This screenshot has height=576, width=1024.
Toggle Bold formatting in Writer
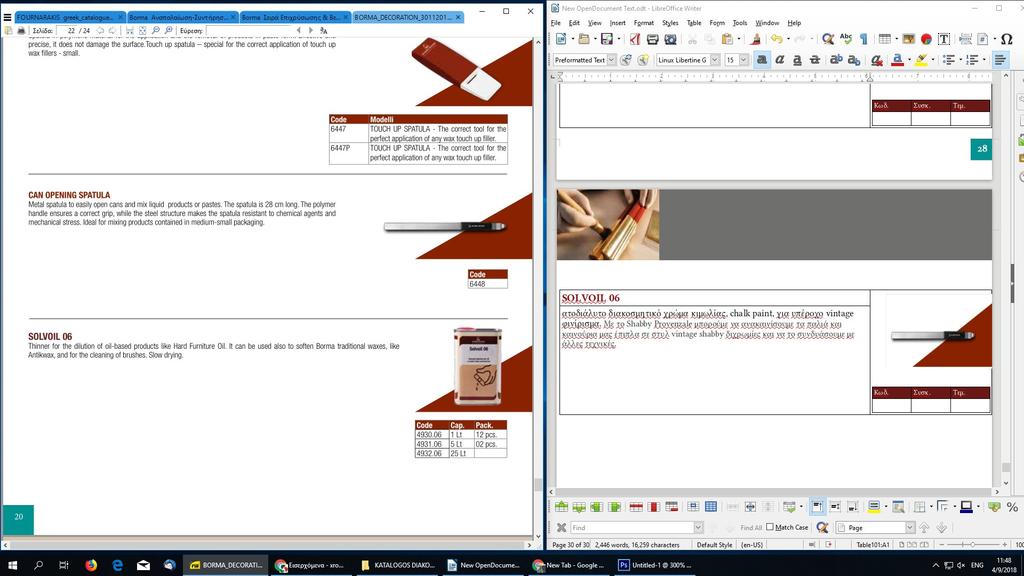761,60
